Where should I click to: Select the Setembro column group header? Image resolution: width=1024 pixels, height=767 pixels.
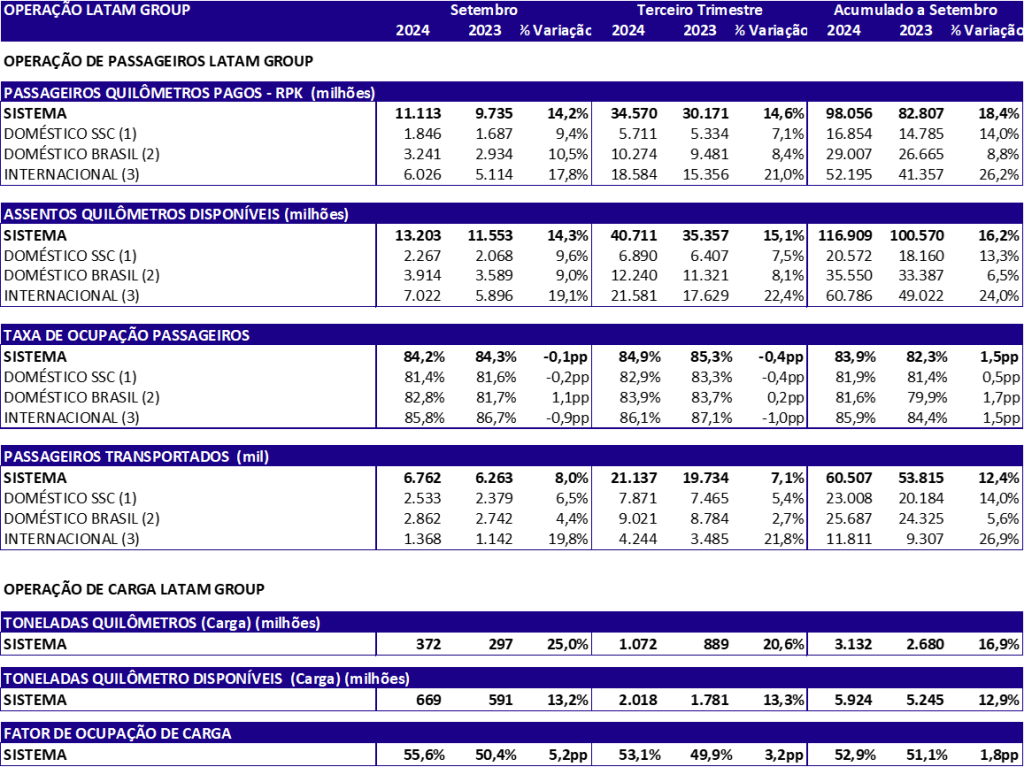pyautogui.click(x=484, y=10)
